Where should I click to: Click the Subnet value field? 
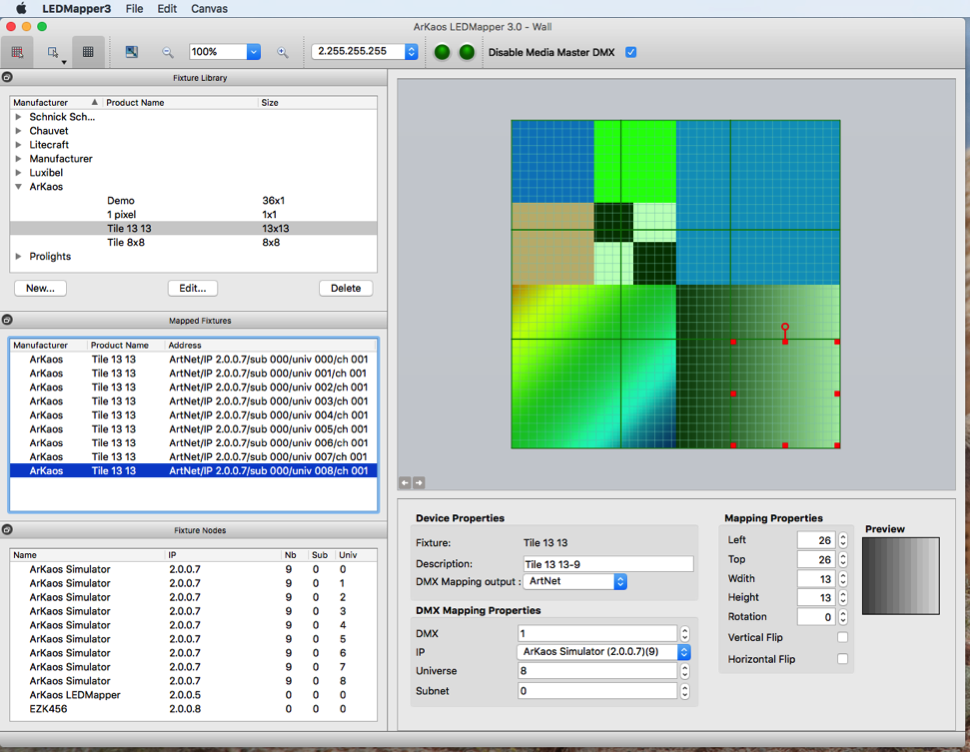point(598,690)
